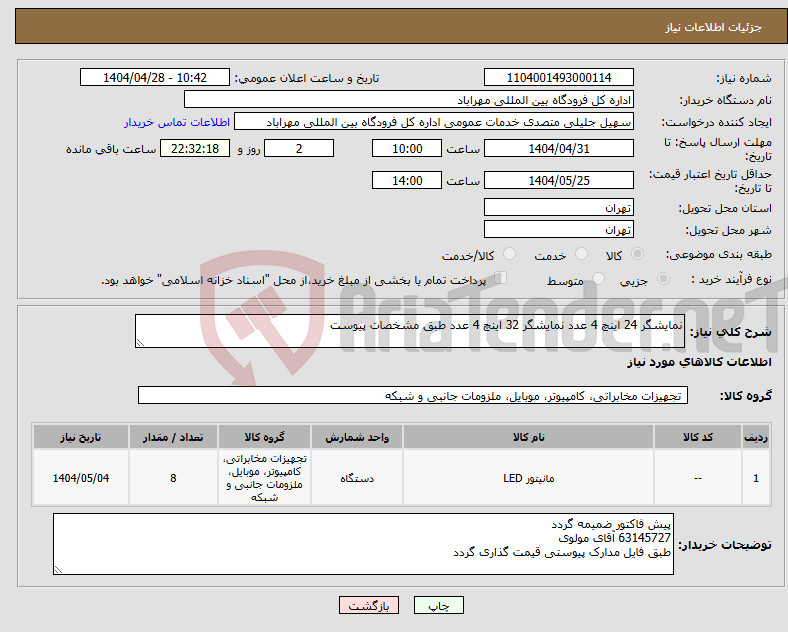The width and height of the screenshot is (788, 632).
Task: Click the quantity cell showing 8
Action: [x=173, y=478]
